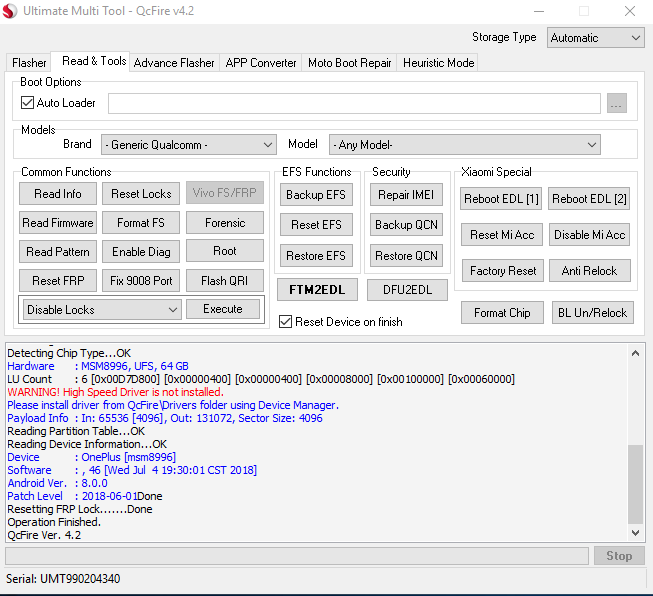Click the Forensic button
The width and height of the screenshot is (653, 596).
pyautogui.click(x=225, y=223)
